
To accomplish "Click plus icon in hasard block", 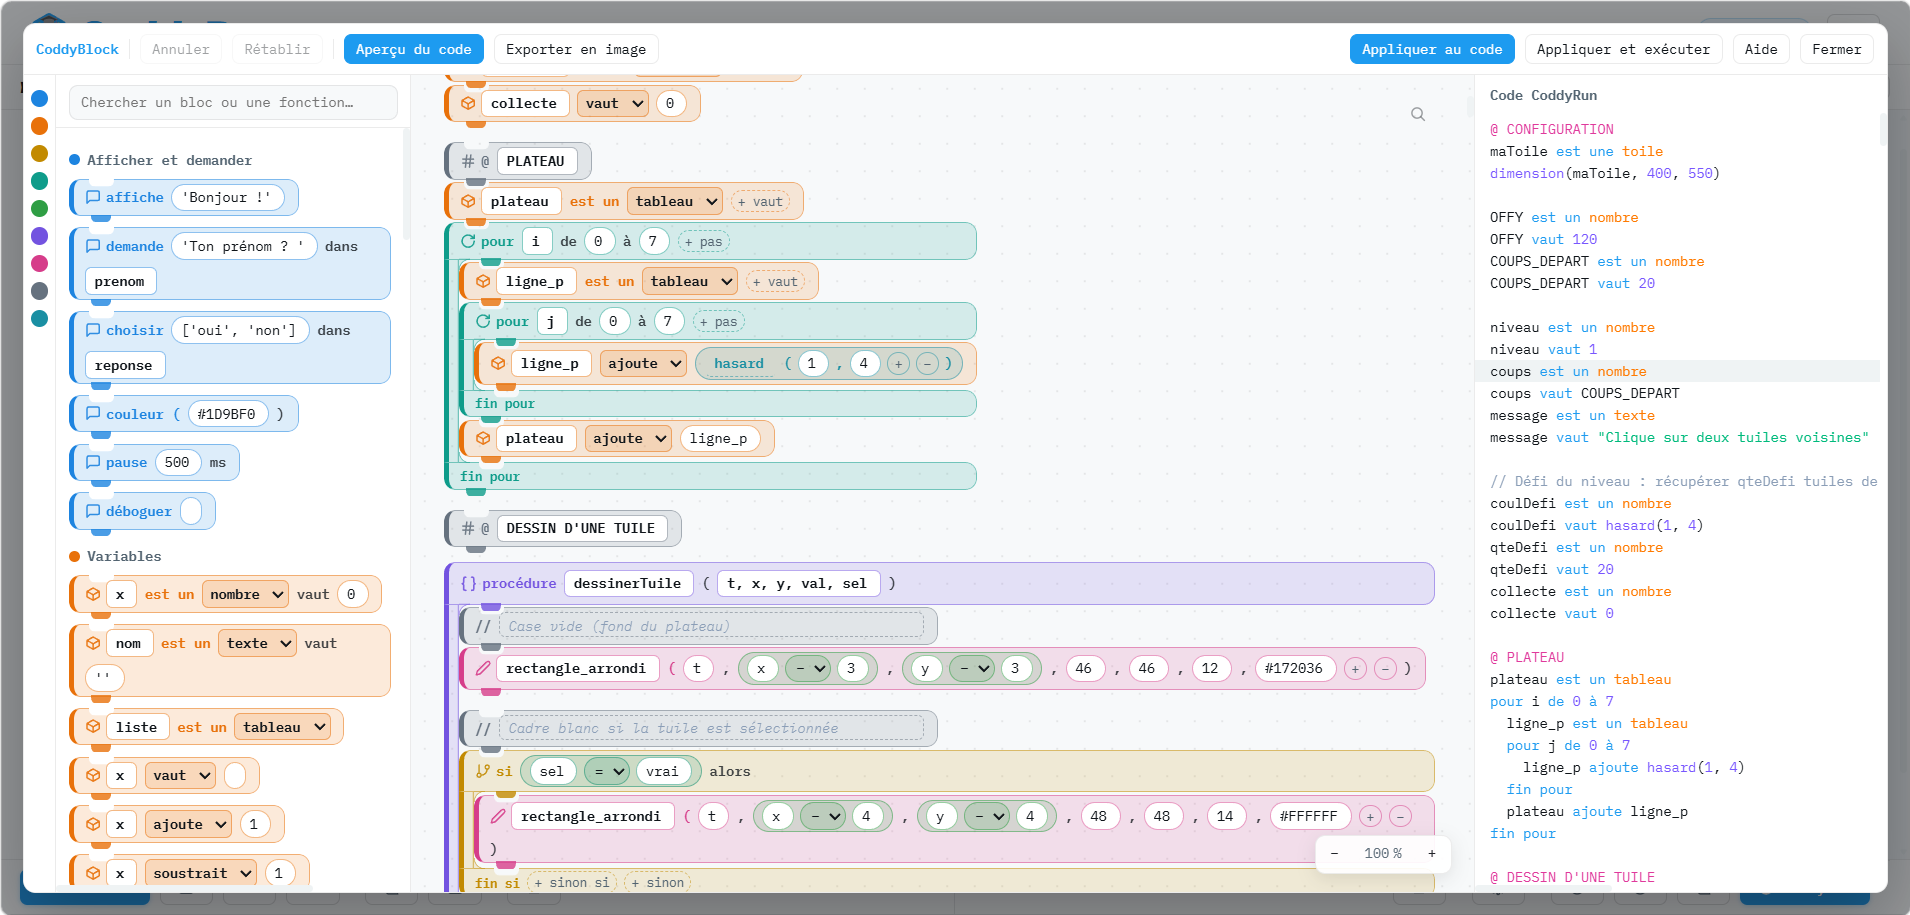I will (898, 363).
